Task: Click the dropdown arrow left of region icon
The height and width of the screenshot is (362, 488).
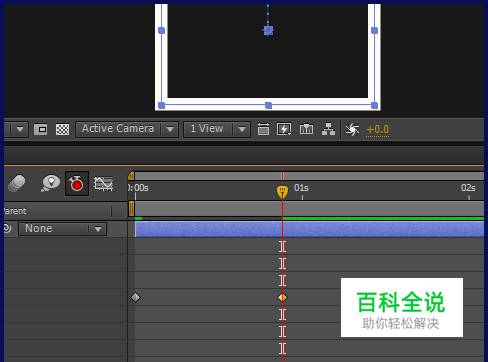Action: click(x=20, y=129)
